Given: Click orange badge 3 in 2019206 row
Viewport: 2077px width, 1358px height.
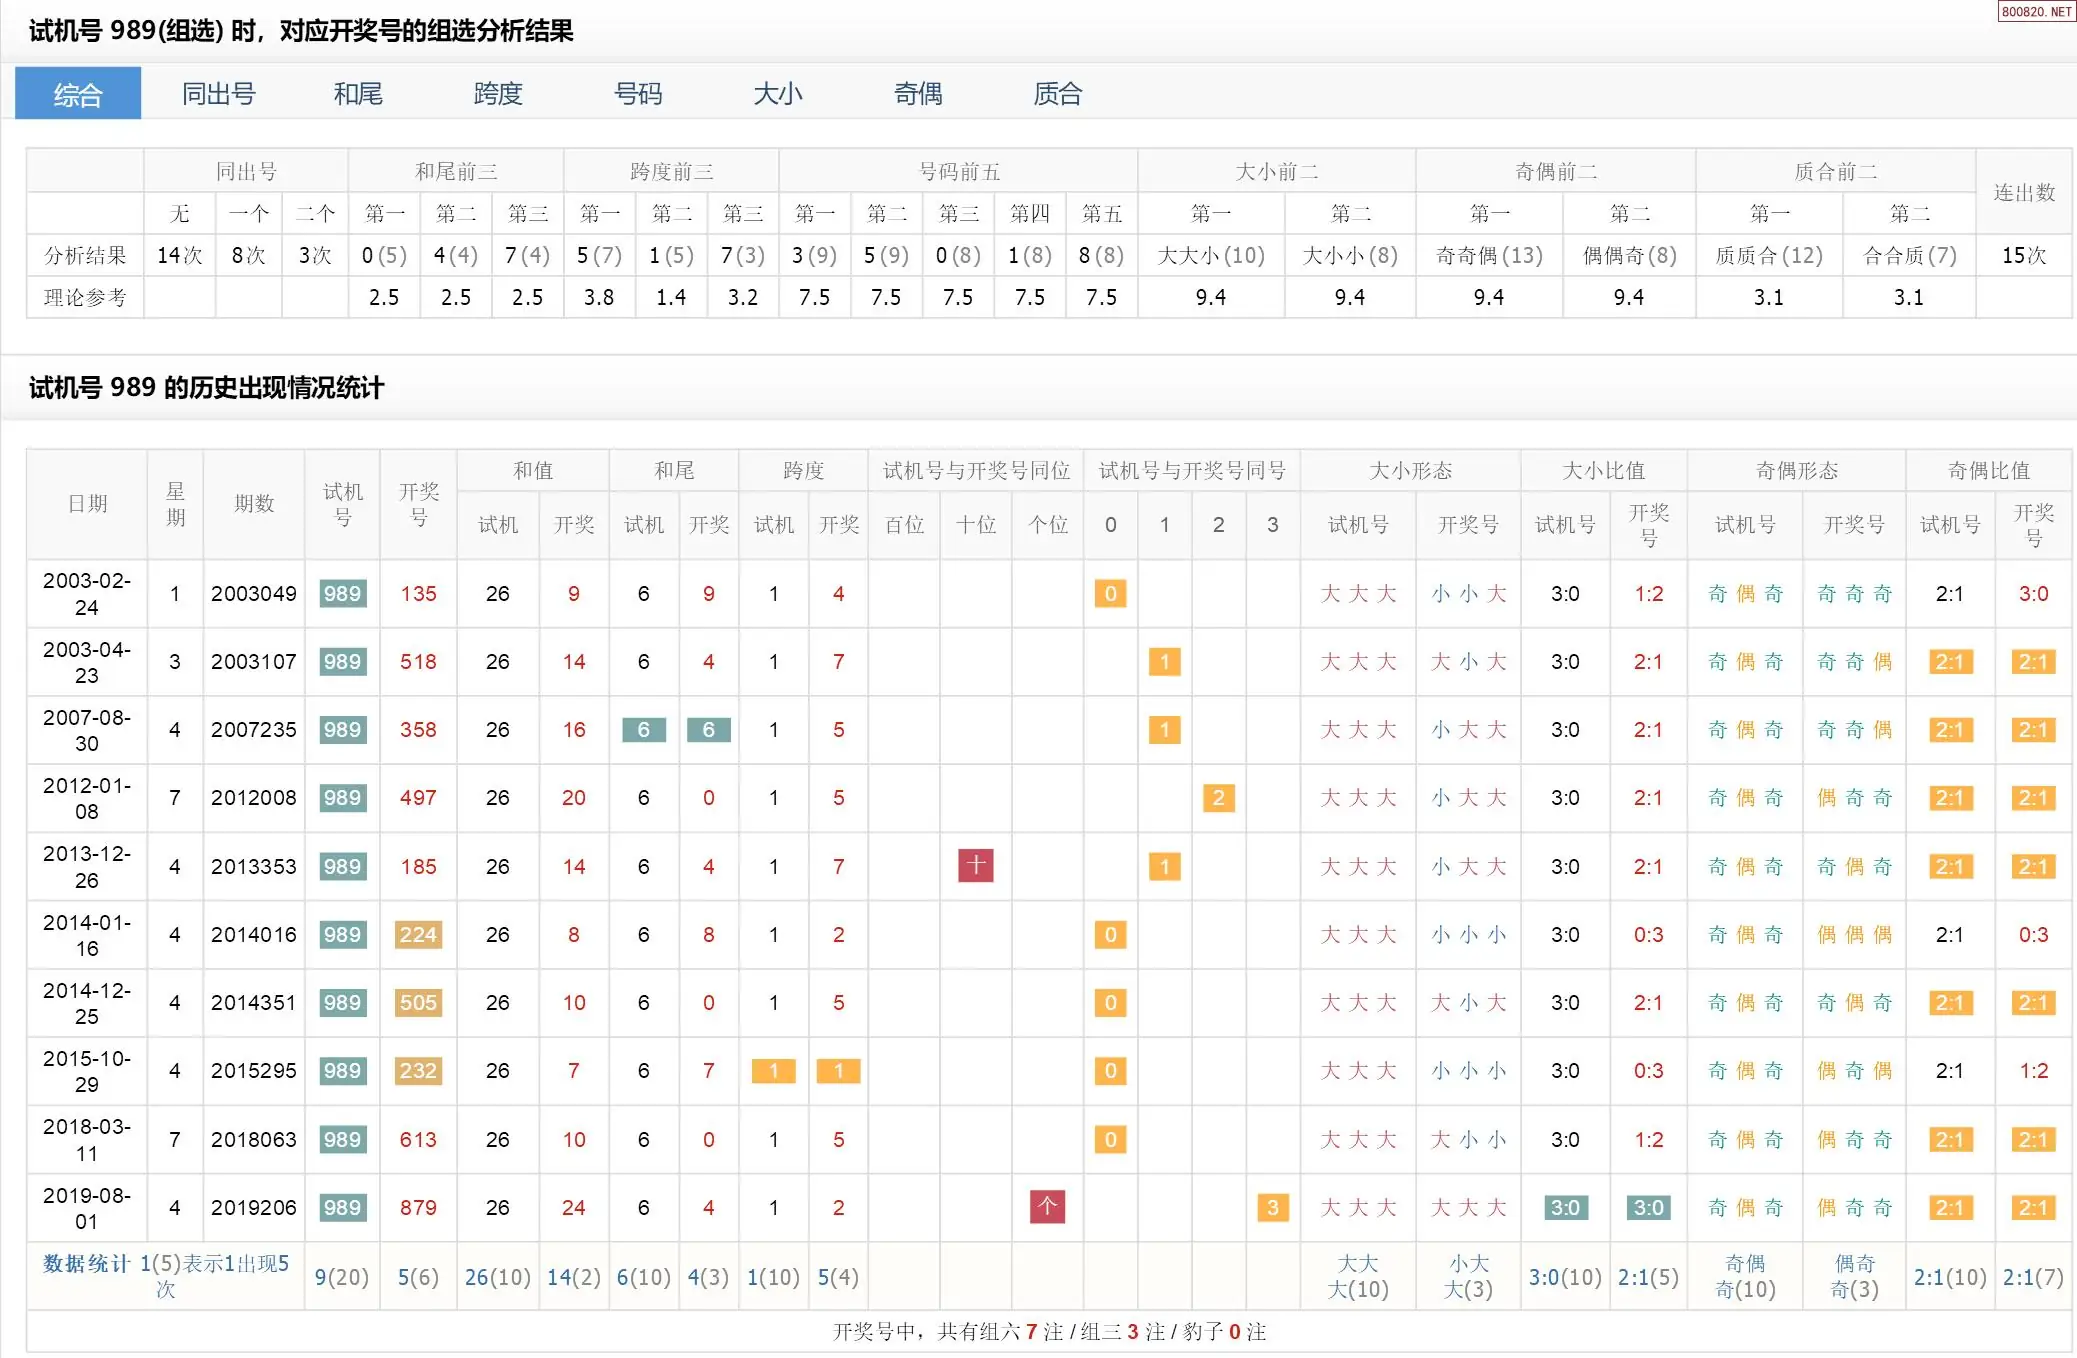Looking at the screenshot, I should pos(1272,1207).
